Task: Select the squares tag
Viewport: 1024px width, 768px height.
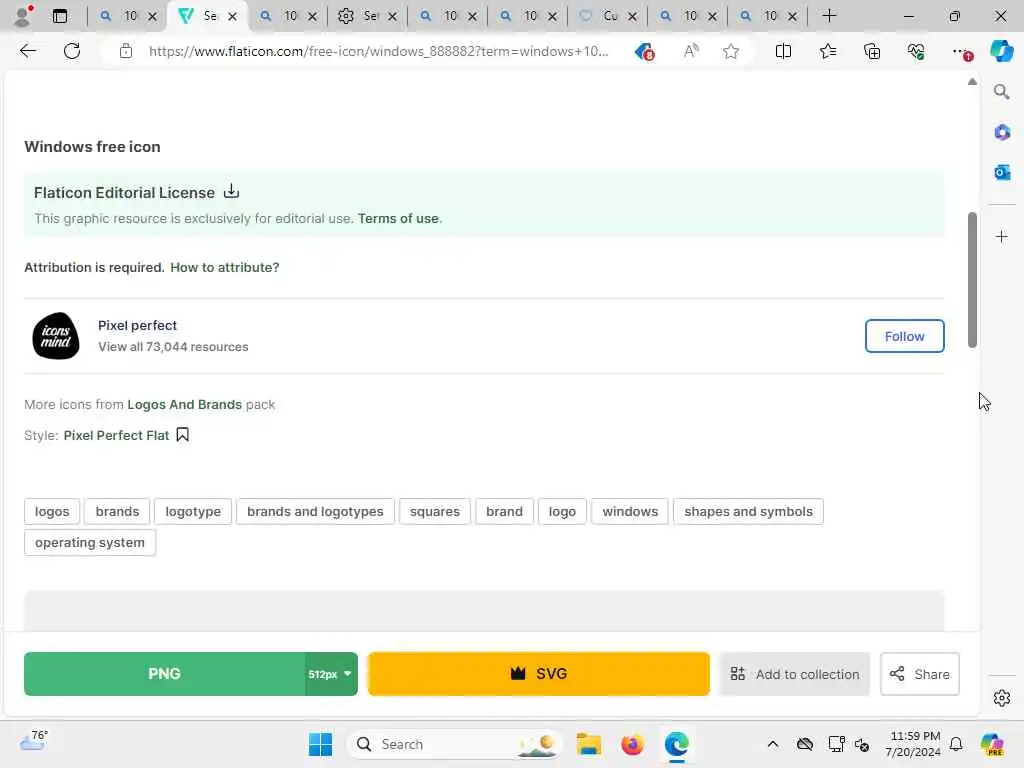Action: tap(435, 511)
